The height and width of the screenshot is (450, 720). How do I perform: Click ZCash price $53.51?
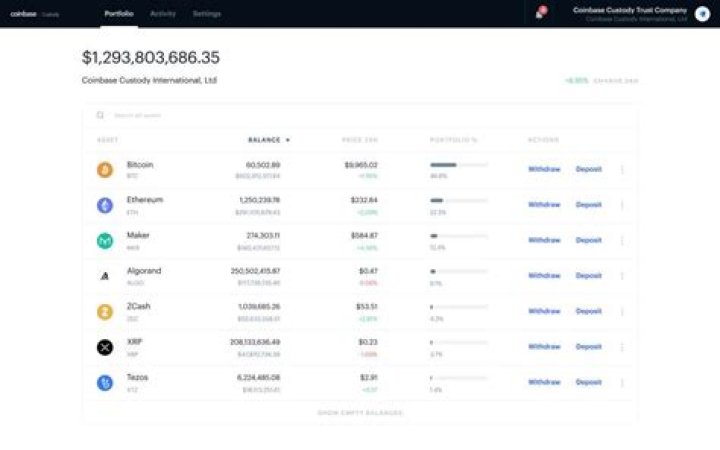pyautogui.click(x=366, y=306)
